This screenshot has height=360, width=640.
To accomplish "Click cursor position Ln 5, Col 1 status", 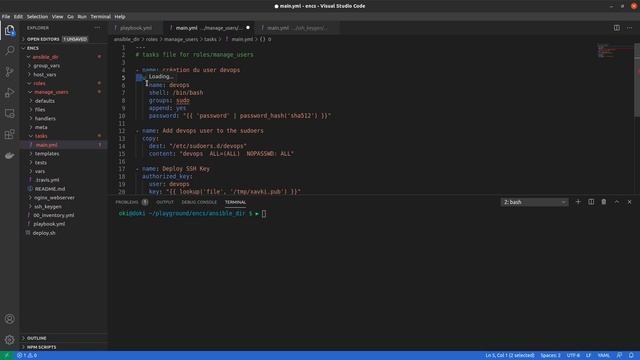I will coord(510,356).
